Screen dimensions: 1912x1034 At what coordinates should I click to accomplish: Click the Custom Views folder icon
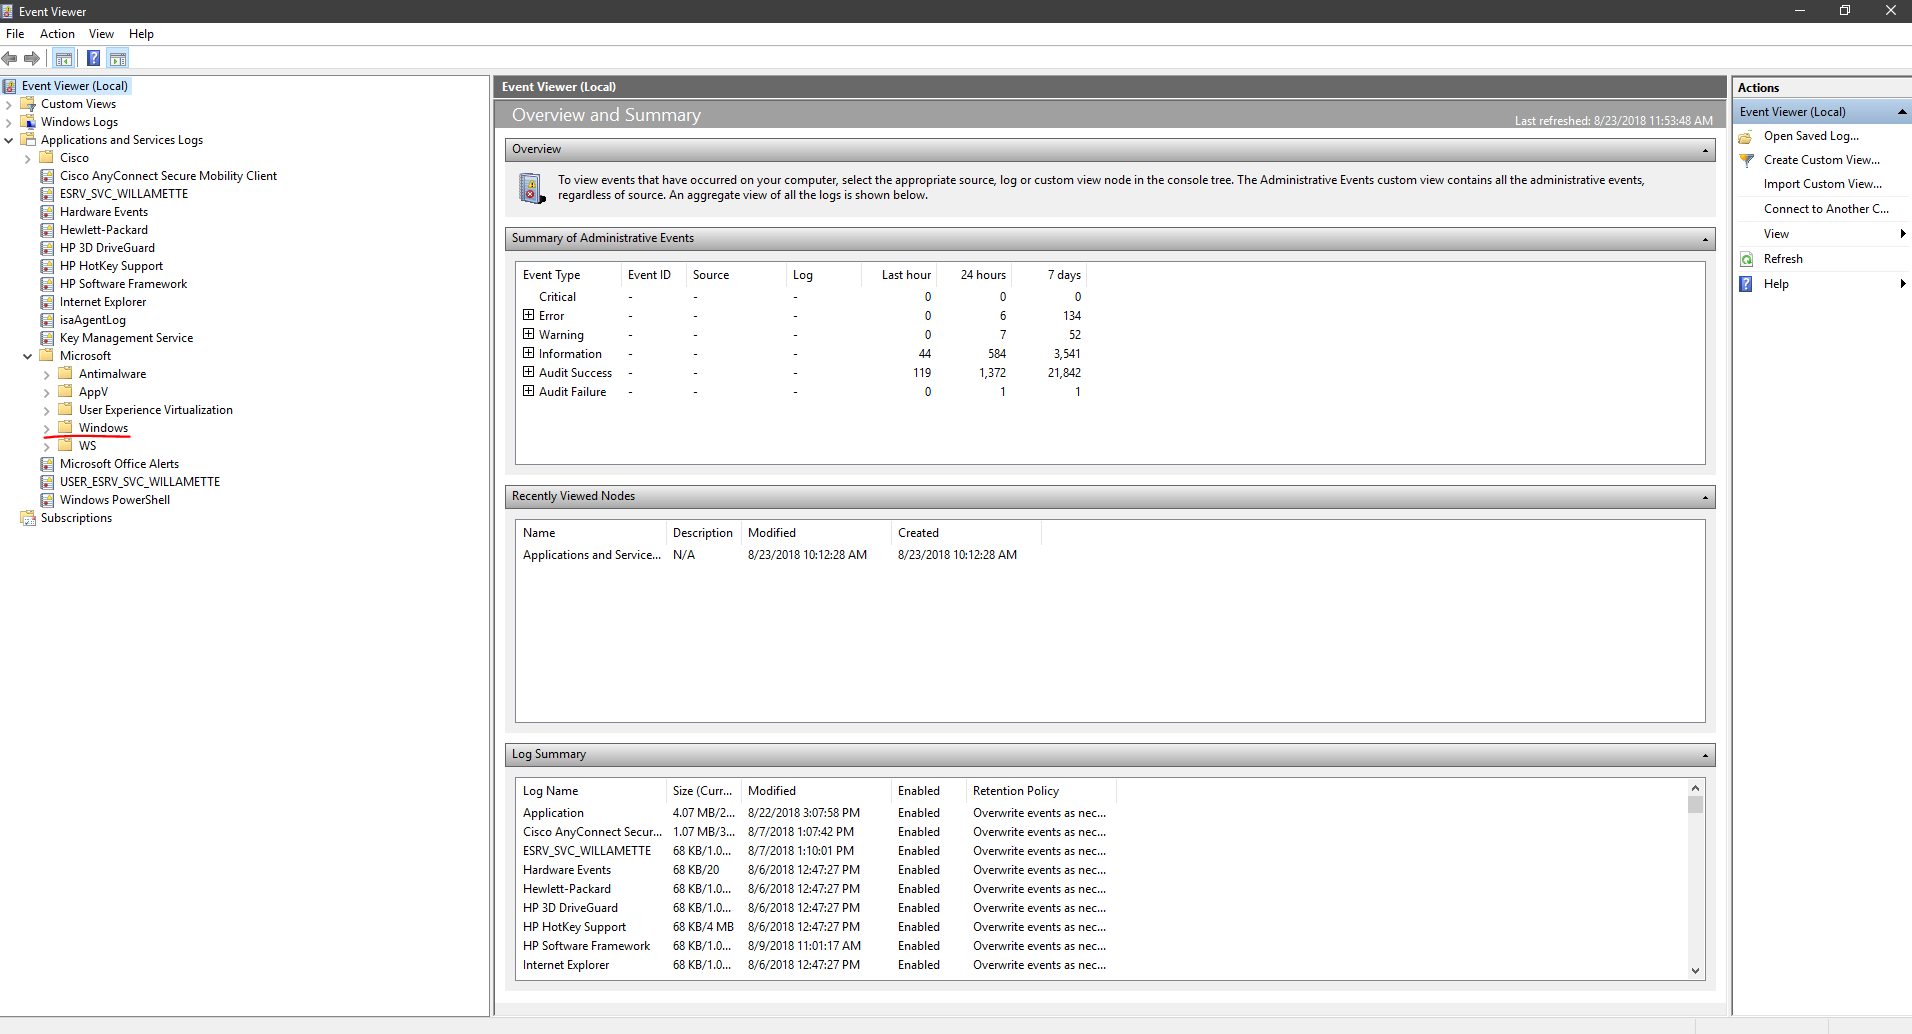click(28, 104)
